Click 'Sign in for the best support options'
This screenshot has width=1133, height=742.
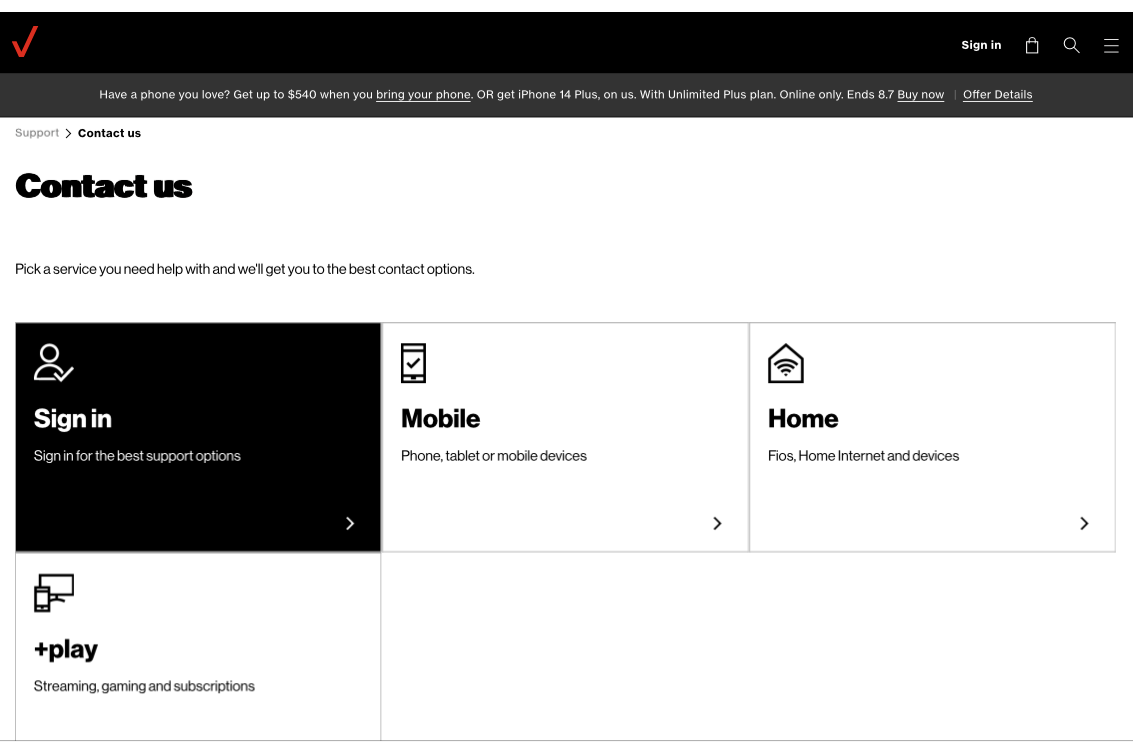(x=137, y=456)
